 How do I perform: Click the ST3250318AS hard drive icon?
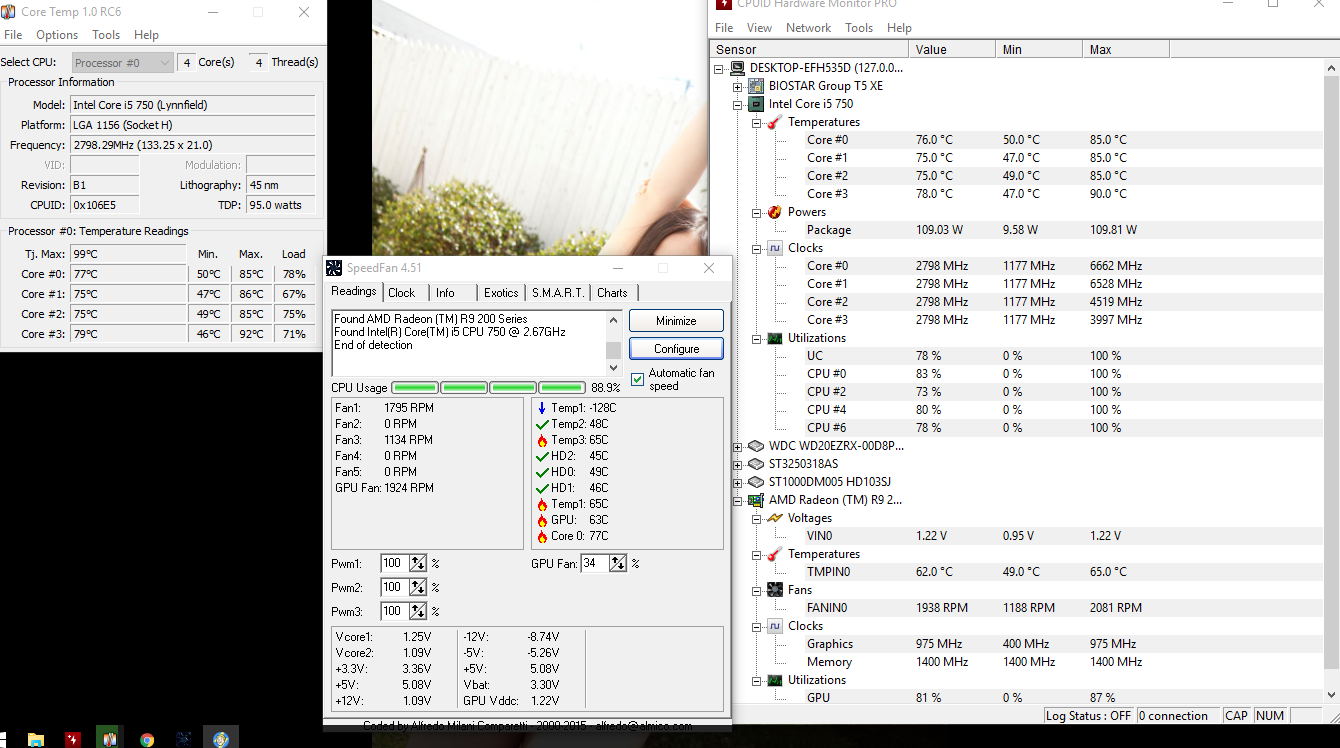757,464
